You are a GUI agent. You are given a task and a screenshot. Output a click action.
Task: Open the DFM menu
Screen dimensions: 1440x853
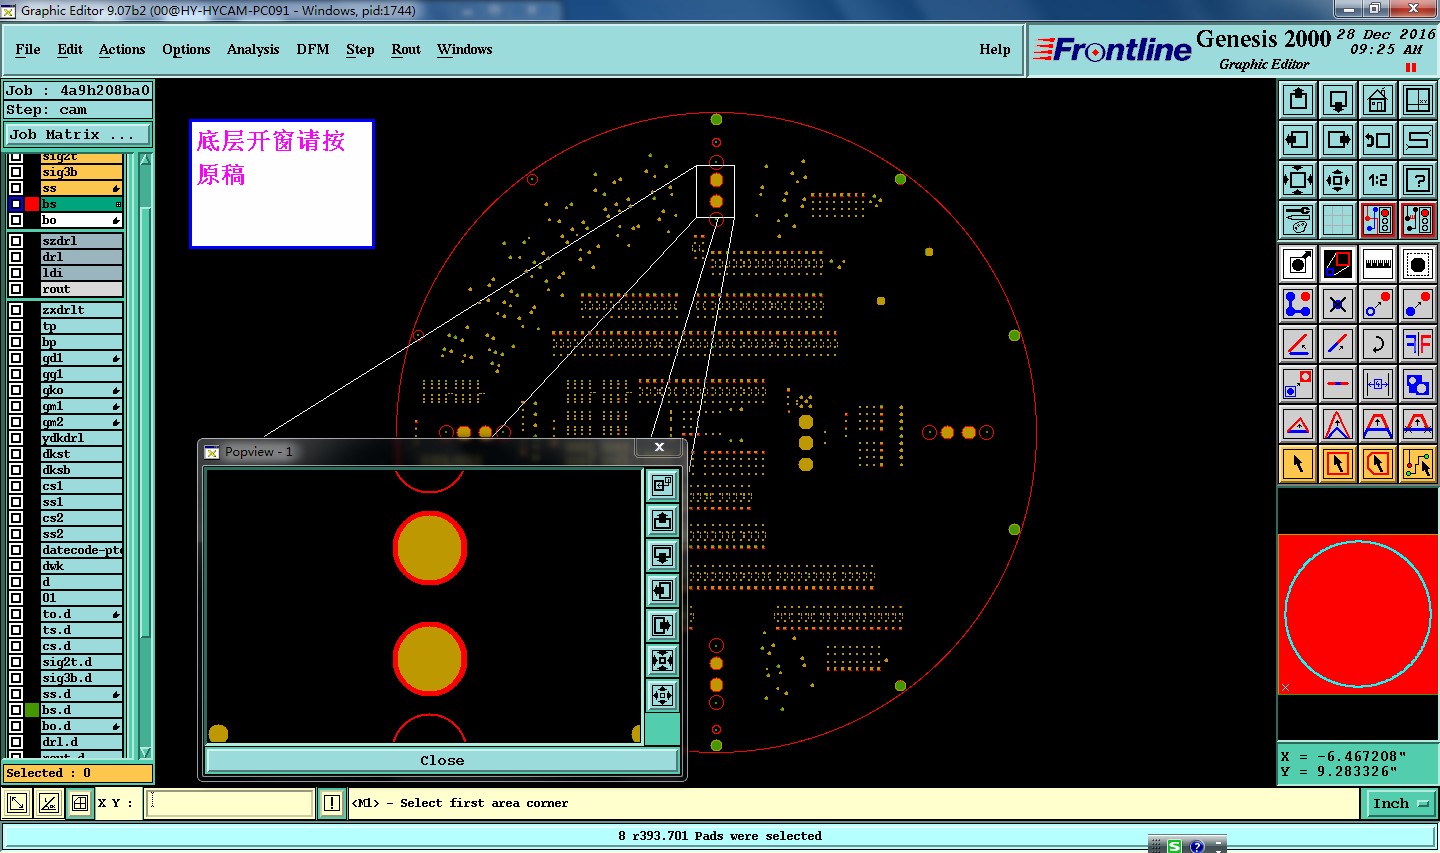(313, 49)
